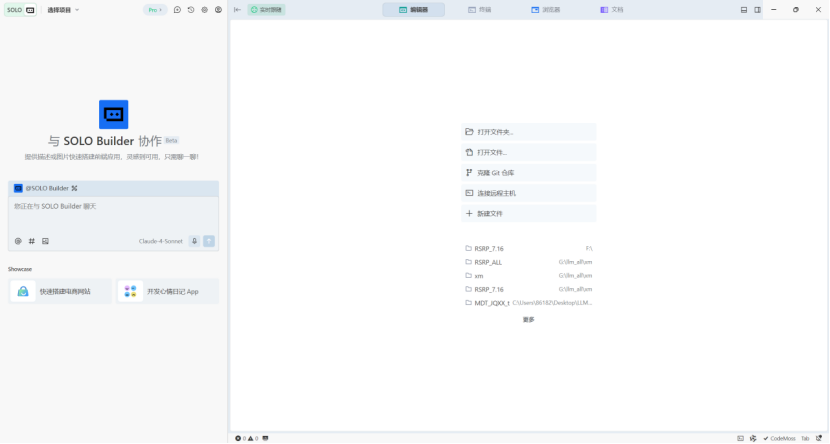Toggle bottom panel layout icon
The image size is (830, 444).
coord(744,10)
